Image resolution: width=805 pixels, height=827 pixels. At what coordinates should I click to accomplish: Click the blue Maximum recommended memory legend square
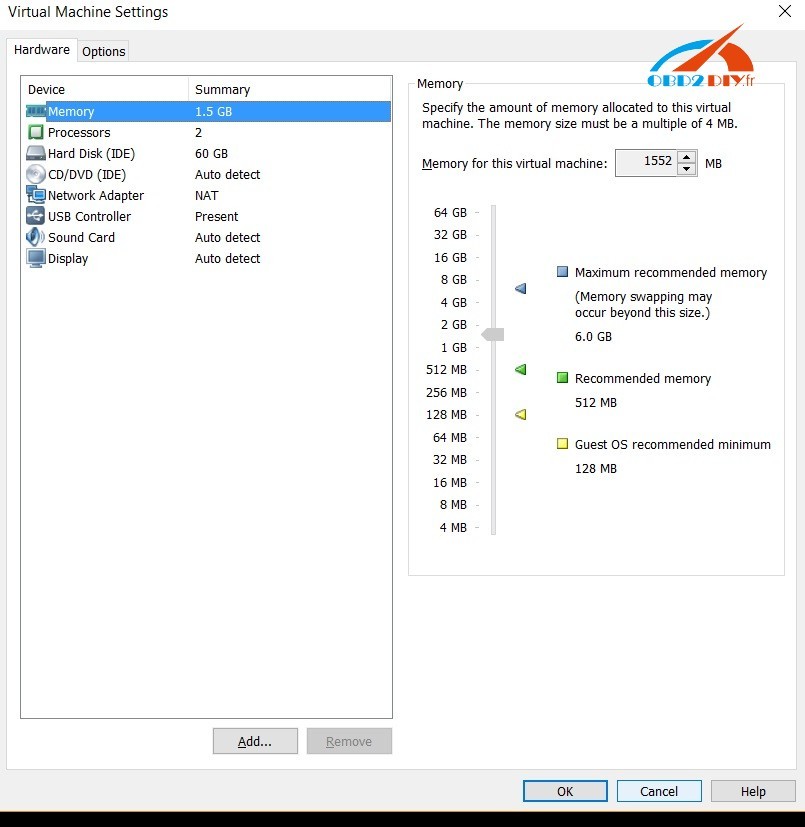562,272
